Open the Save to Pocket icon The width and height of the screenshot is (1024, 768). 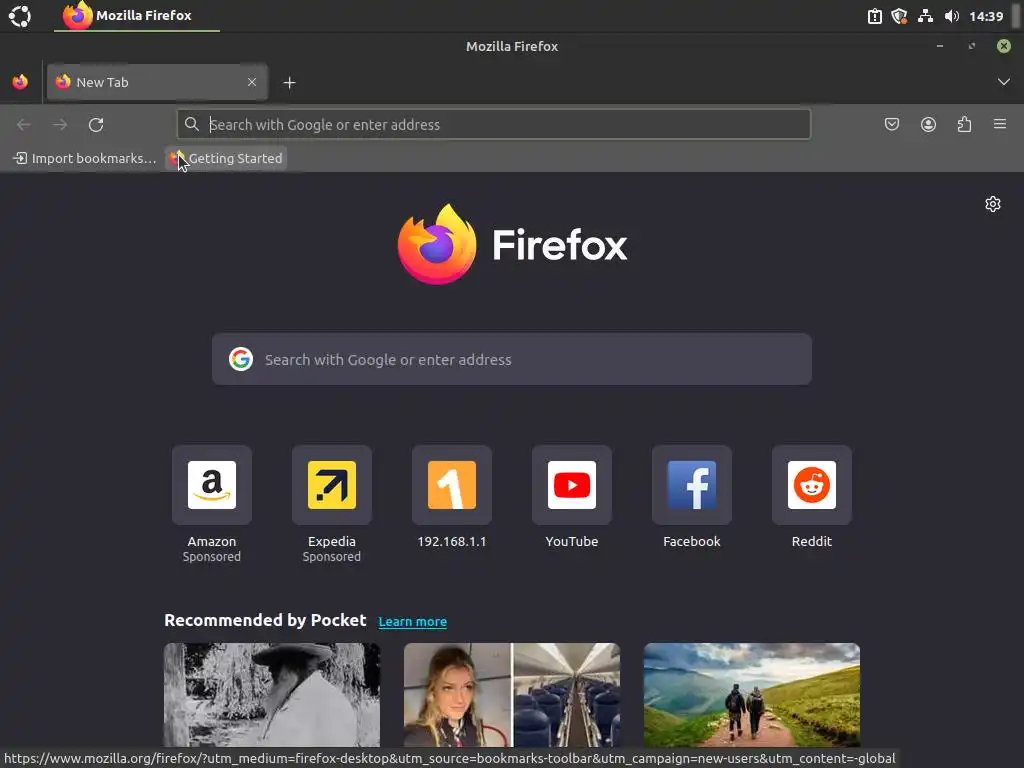point(891,124)
